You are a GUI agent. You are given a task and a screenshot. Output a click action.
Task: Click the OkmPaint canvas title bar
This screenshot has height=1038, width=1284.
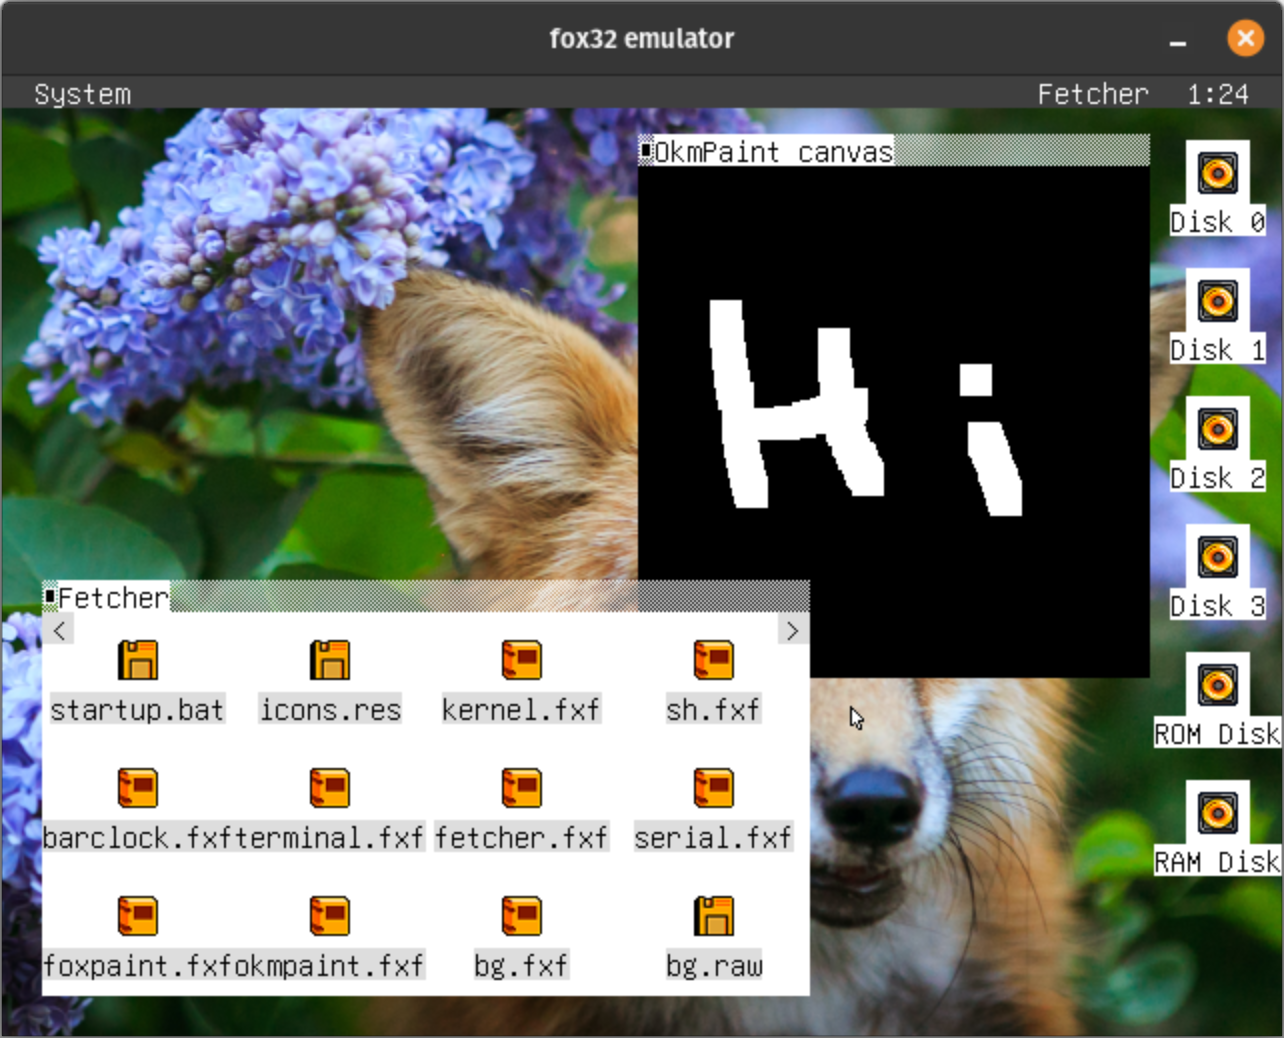894,150
